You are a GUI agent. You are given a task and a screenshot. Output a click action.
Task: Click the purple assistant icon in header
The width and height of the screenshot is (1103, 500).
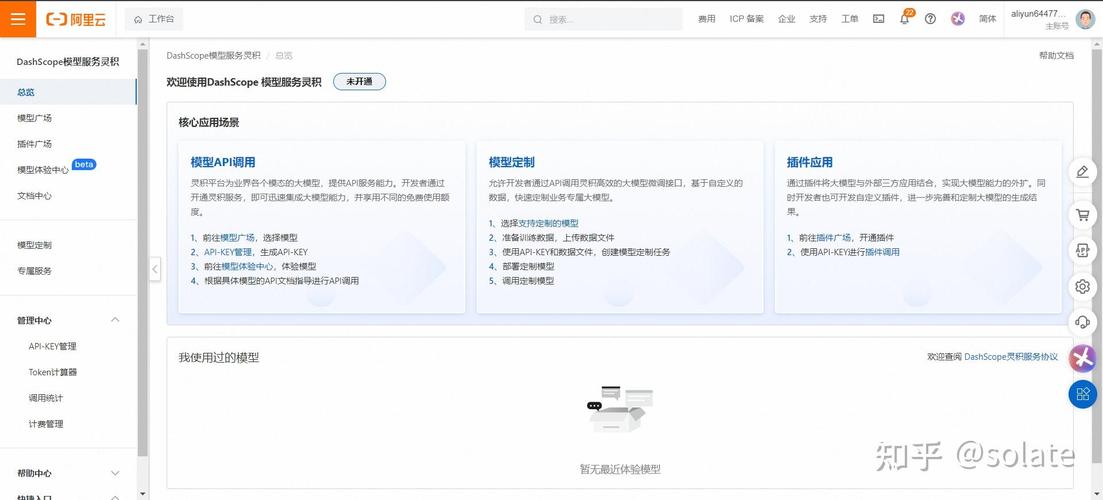957,19
